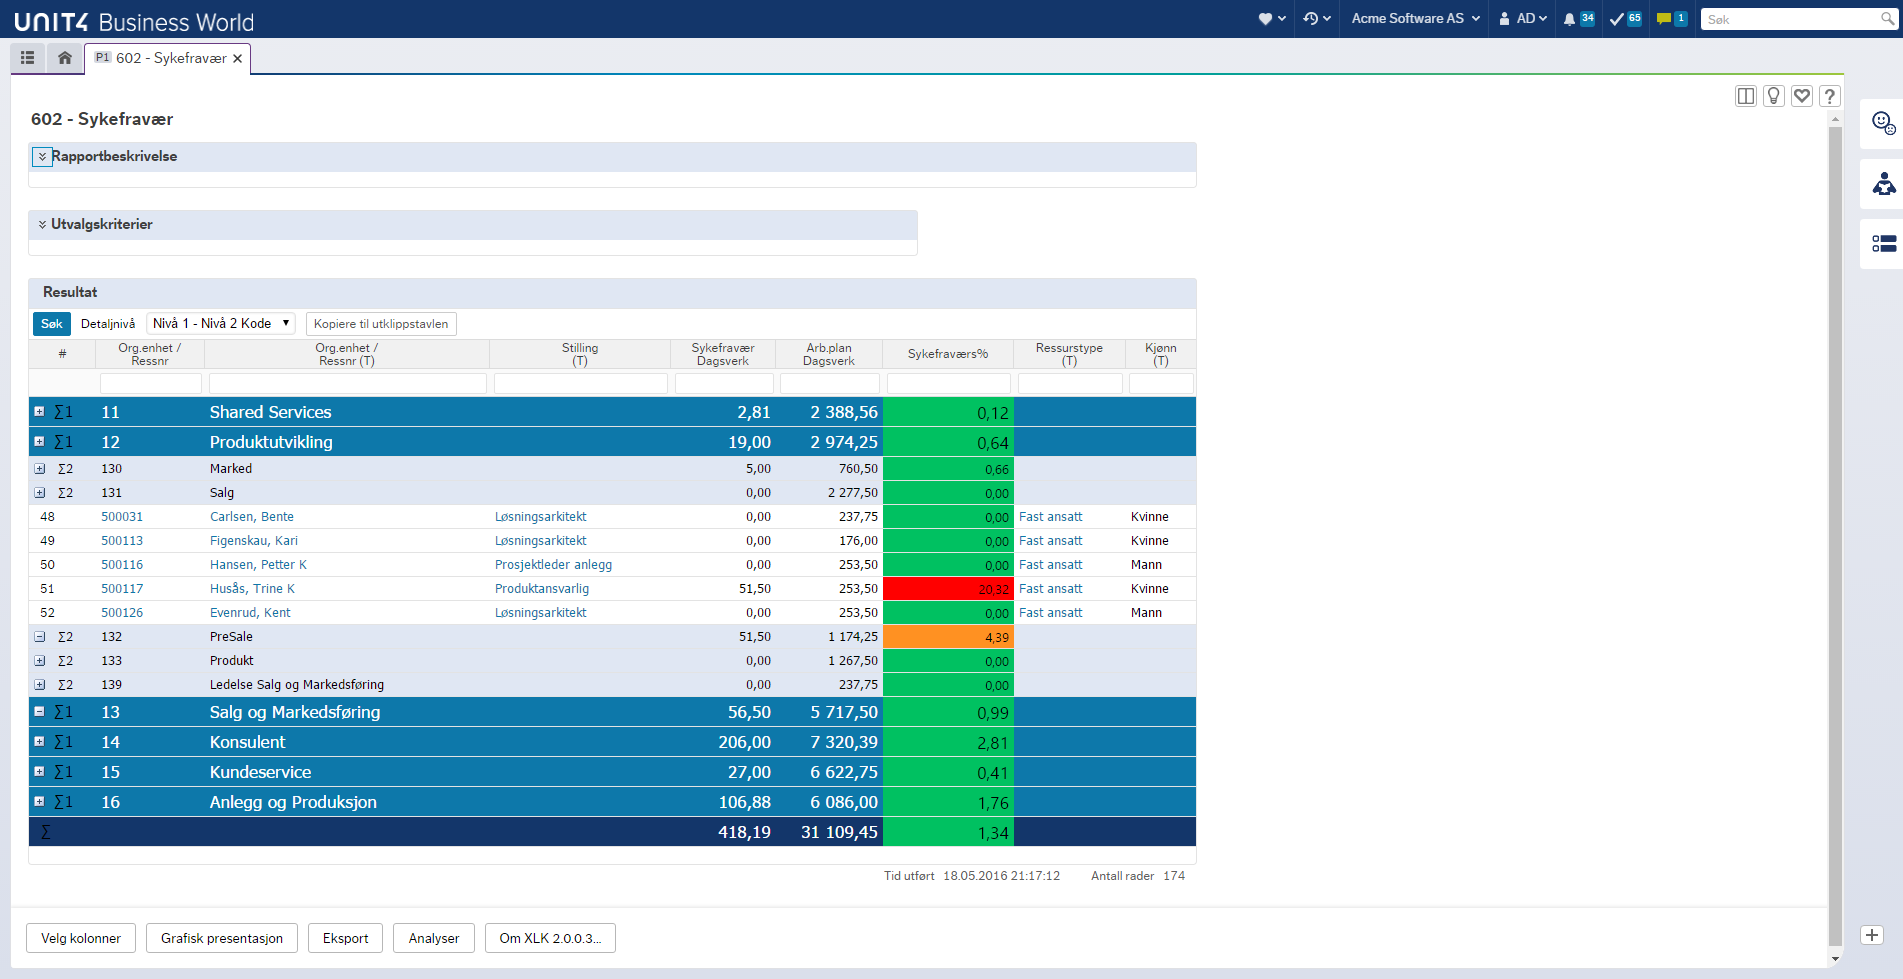Expand the 14 Konsulent row
Screen dimensions: 1903x979
(x=39, y=741)
